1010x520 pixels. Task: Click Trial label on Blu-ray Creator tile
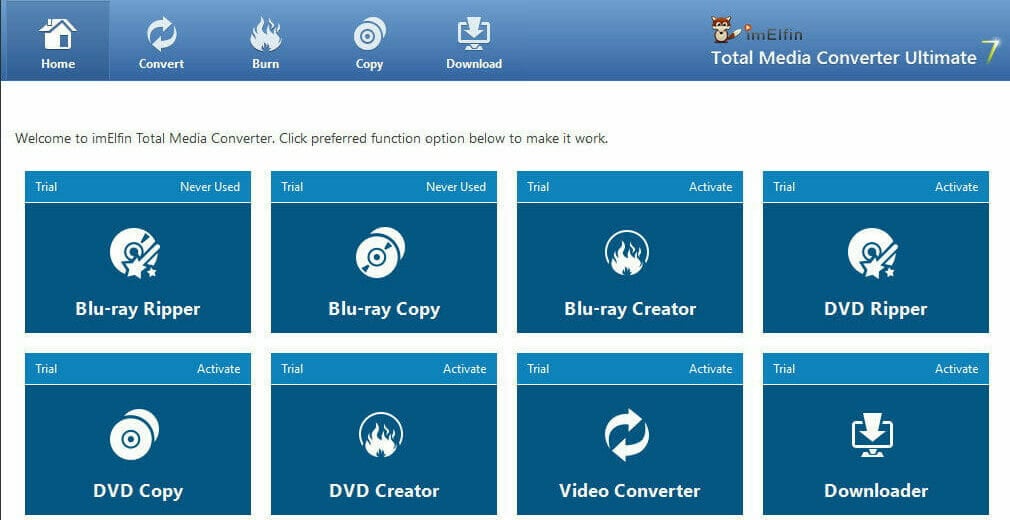coord(538,187)
